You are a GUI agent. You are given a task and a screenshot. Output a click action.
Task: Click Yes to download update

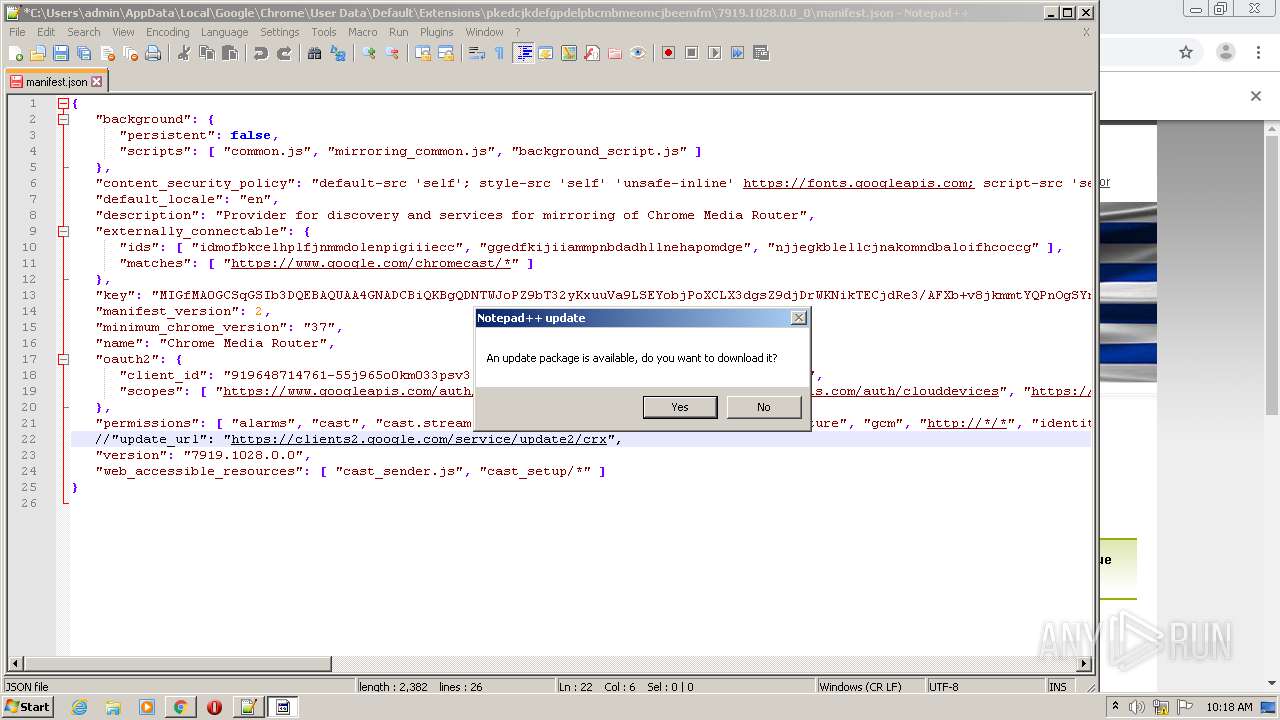(680, 407)
